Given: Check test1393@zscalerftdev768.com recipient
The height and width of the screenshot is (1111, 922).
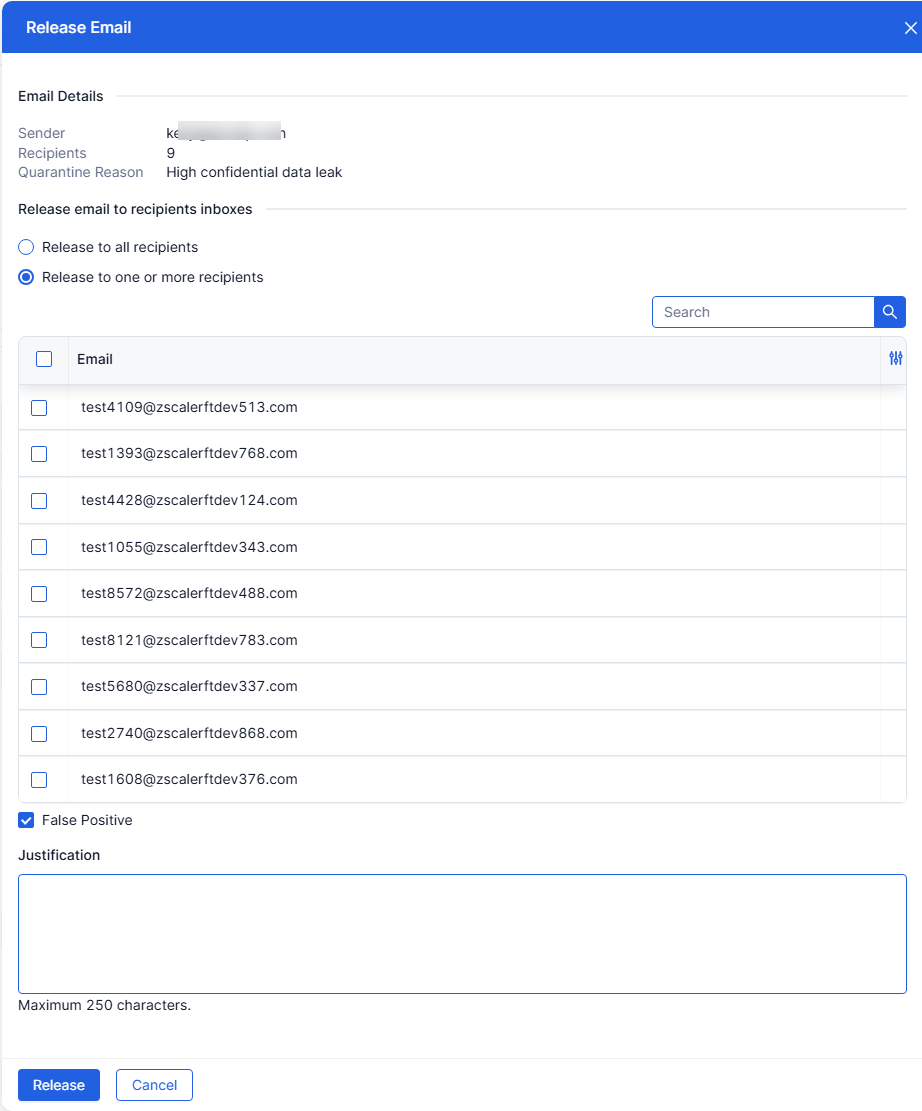Looking at the screenshot, I should coord(39,453).
